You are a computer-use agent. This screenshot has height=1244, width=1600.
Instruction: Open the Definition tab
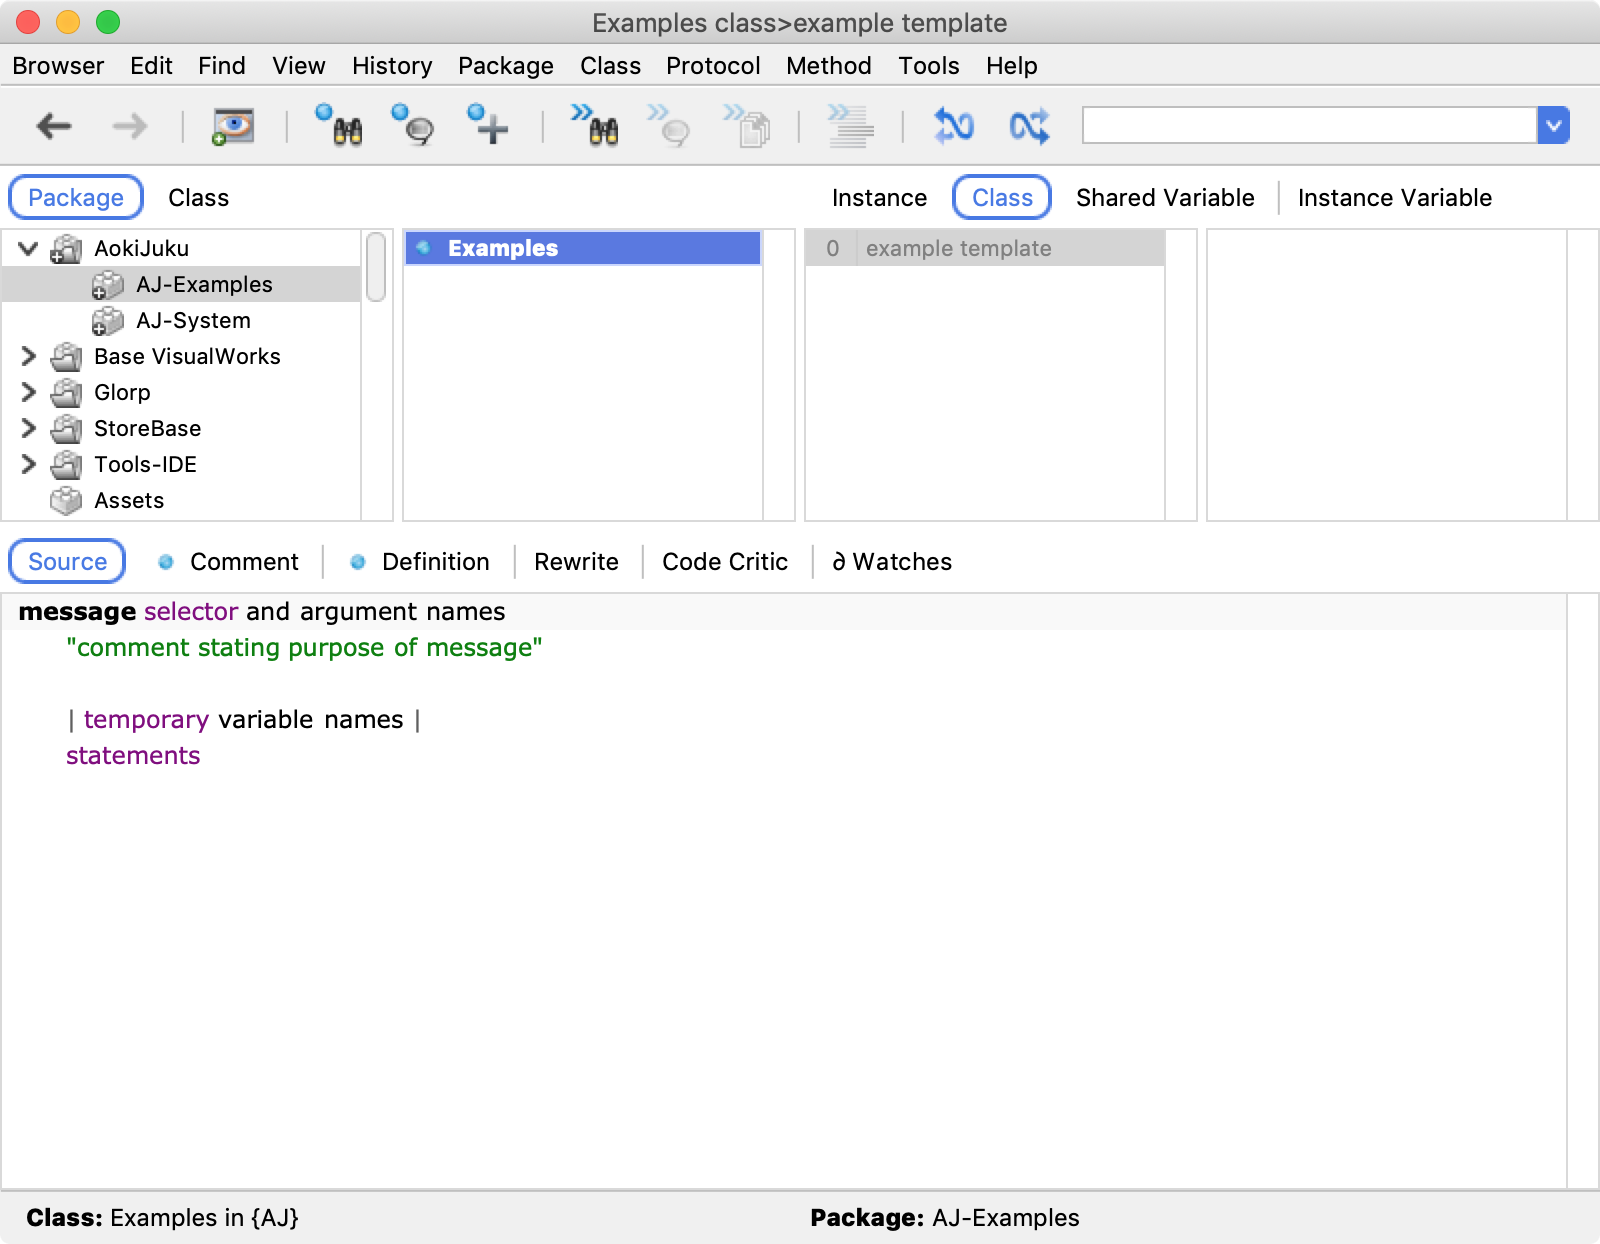pyautogui.click(x=435, y=562)
